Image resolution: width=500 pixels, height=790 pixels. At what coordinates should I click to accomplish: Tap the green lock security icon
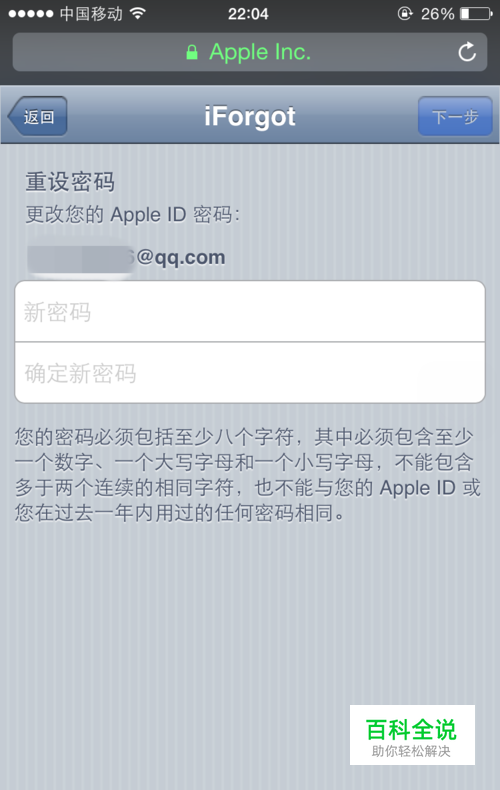point(192,52)
